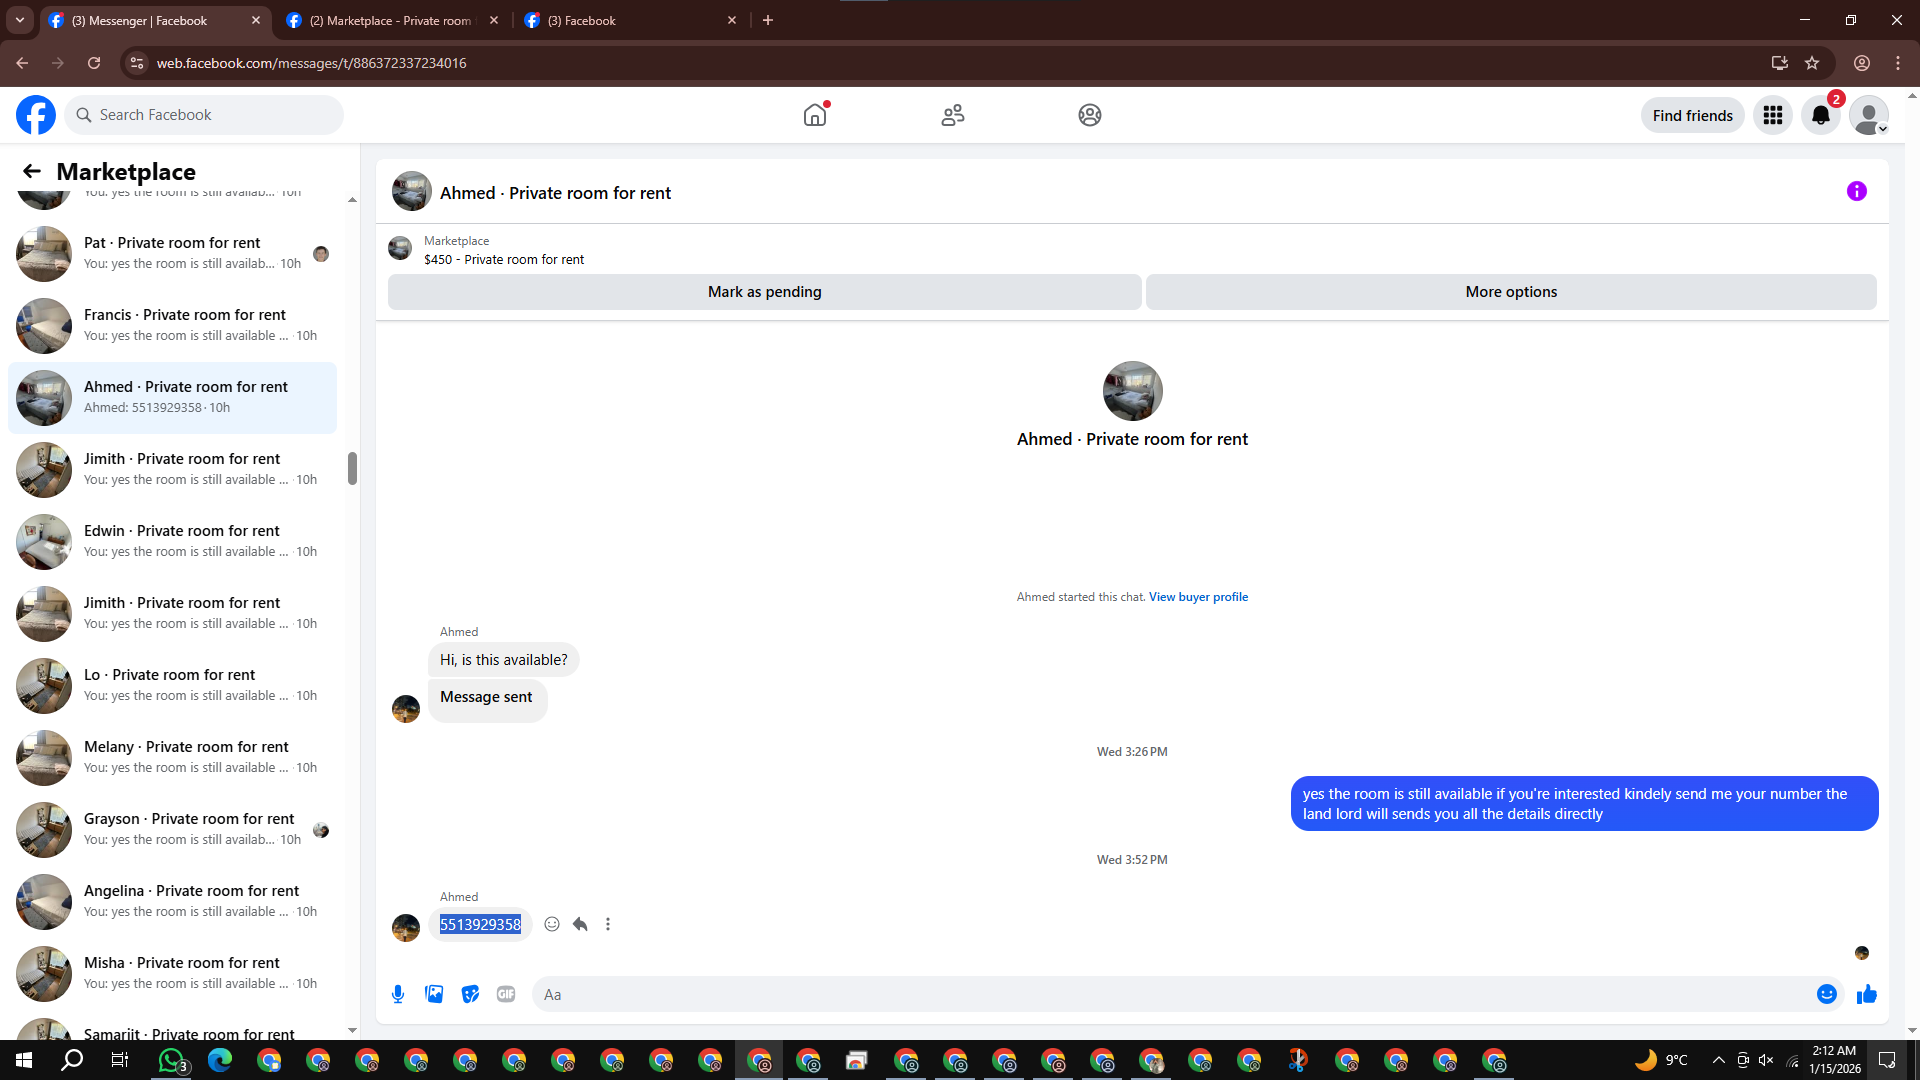Open more options for Ahmed's message
This screenshot has height=1080, width=1920.
pyautogui.click(x=608, y=924)
